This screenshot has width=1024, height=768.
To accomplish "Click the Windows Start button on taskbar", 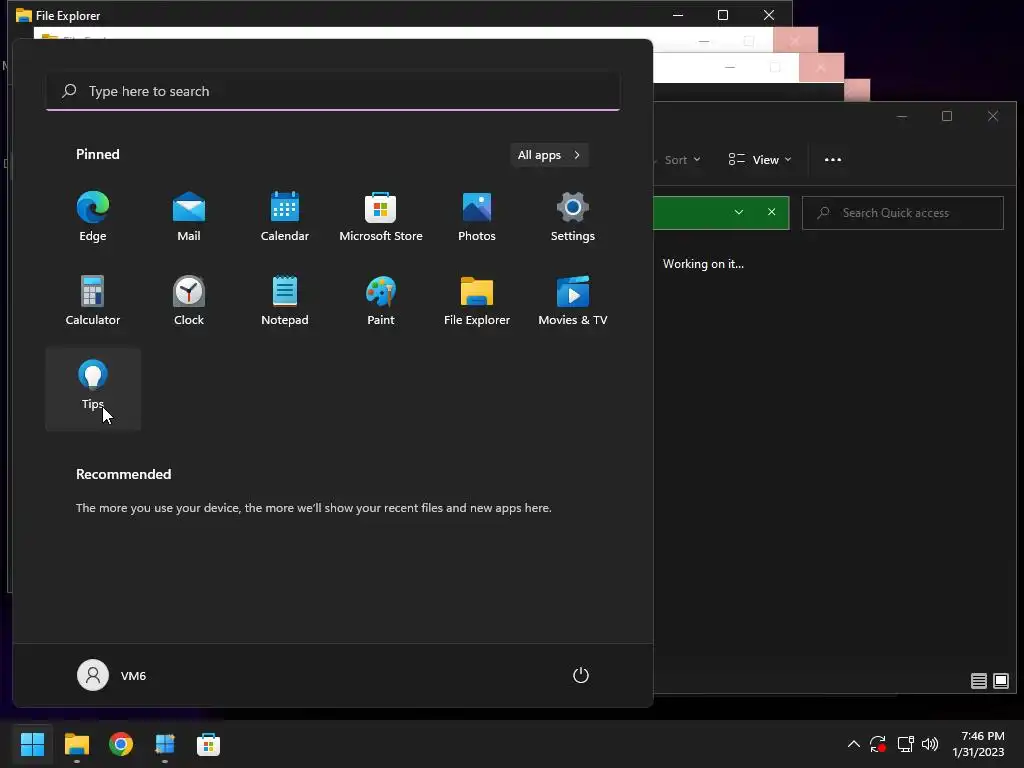I will pos(32,744).
